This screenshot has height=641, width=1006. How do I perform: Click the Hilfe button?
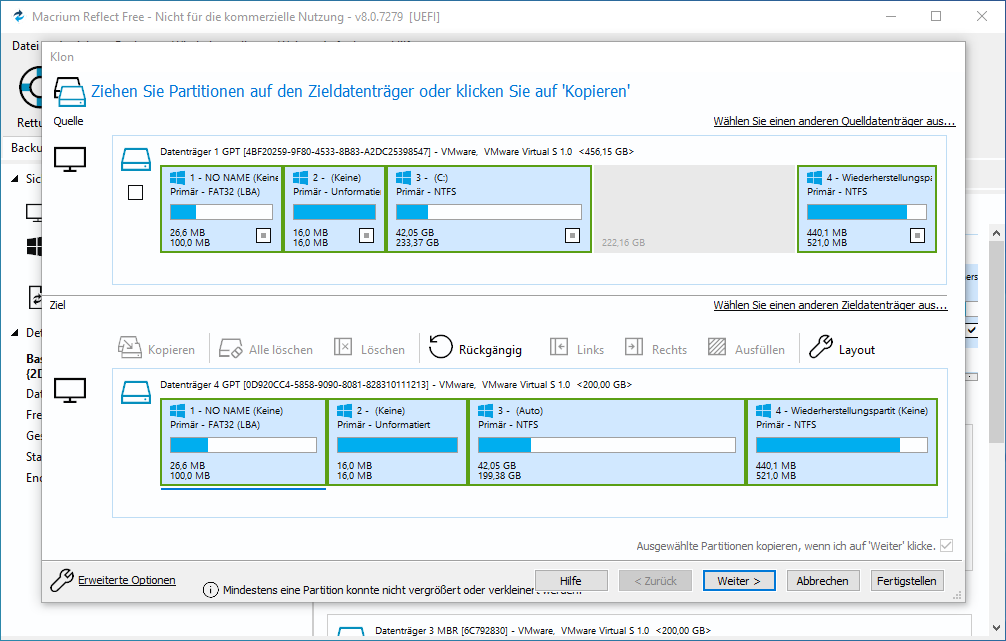click(x=571, y=581)
